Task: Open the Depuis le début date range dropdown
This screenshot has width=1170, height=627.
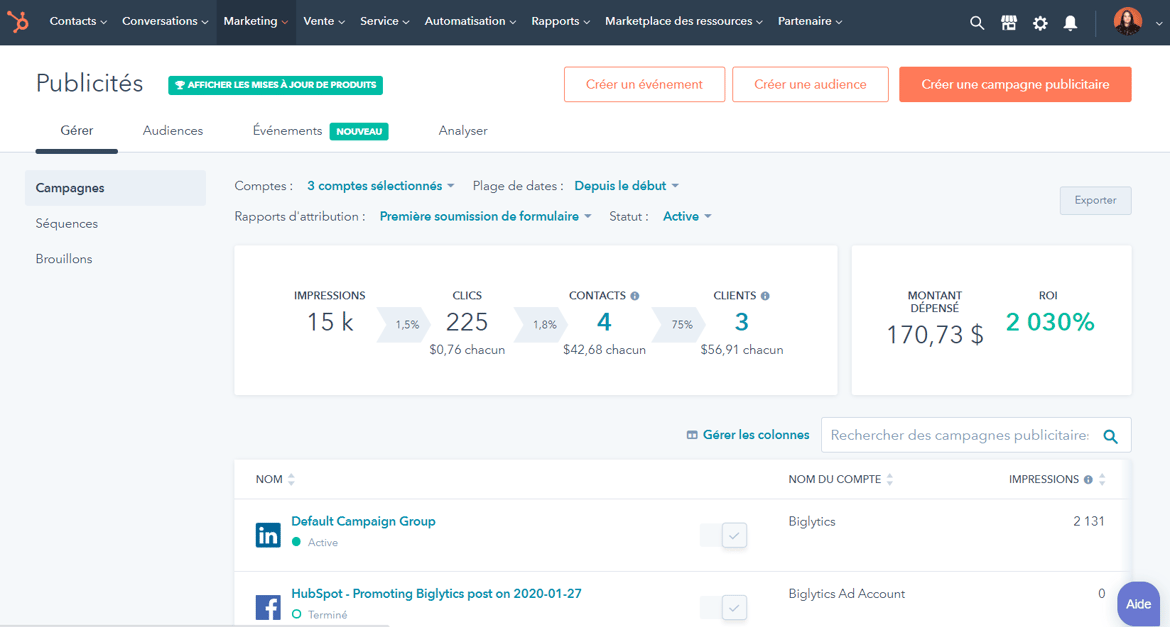Action: tap(626, 186)
